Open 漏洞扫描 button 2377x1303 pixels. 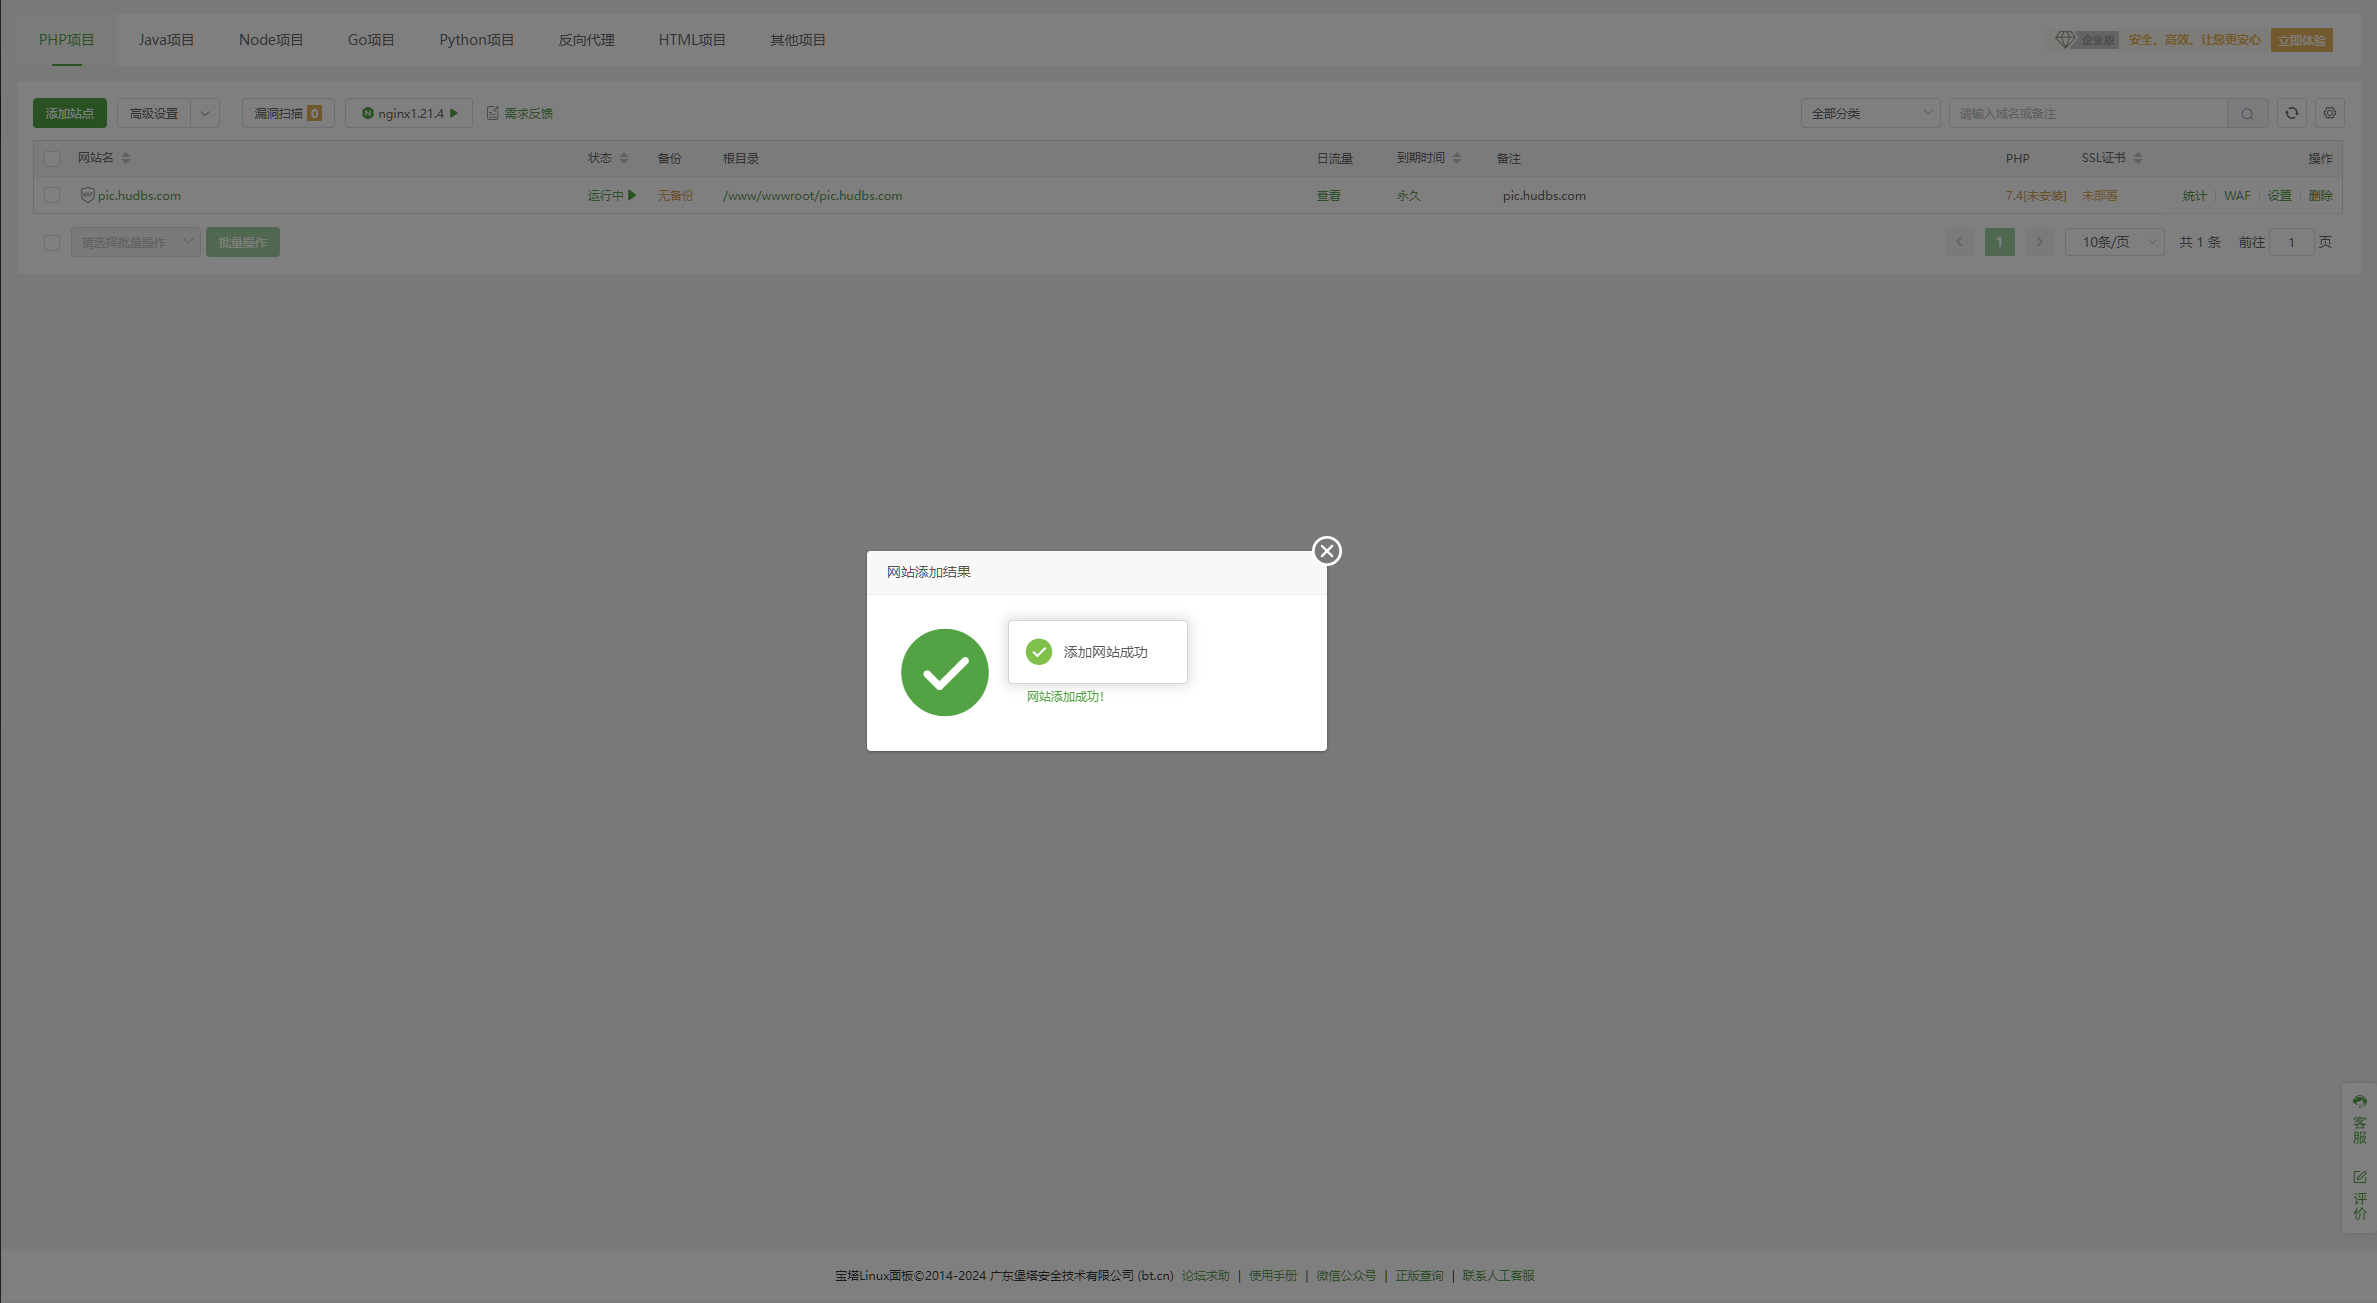coord(288,113)
